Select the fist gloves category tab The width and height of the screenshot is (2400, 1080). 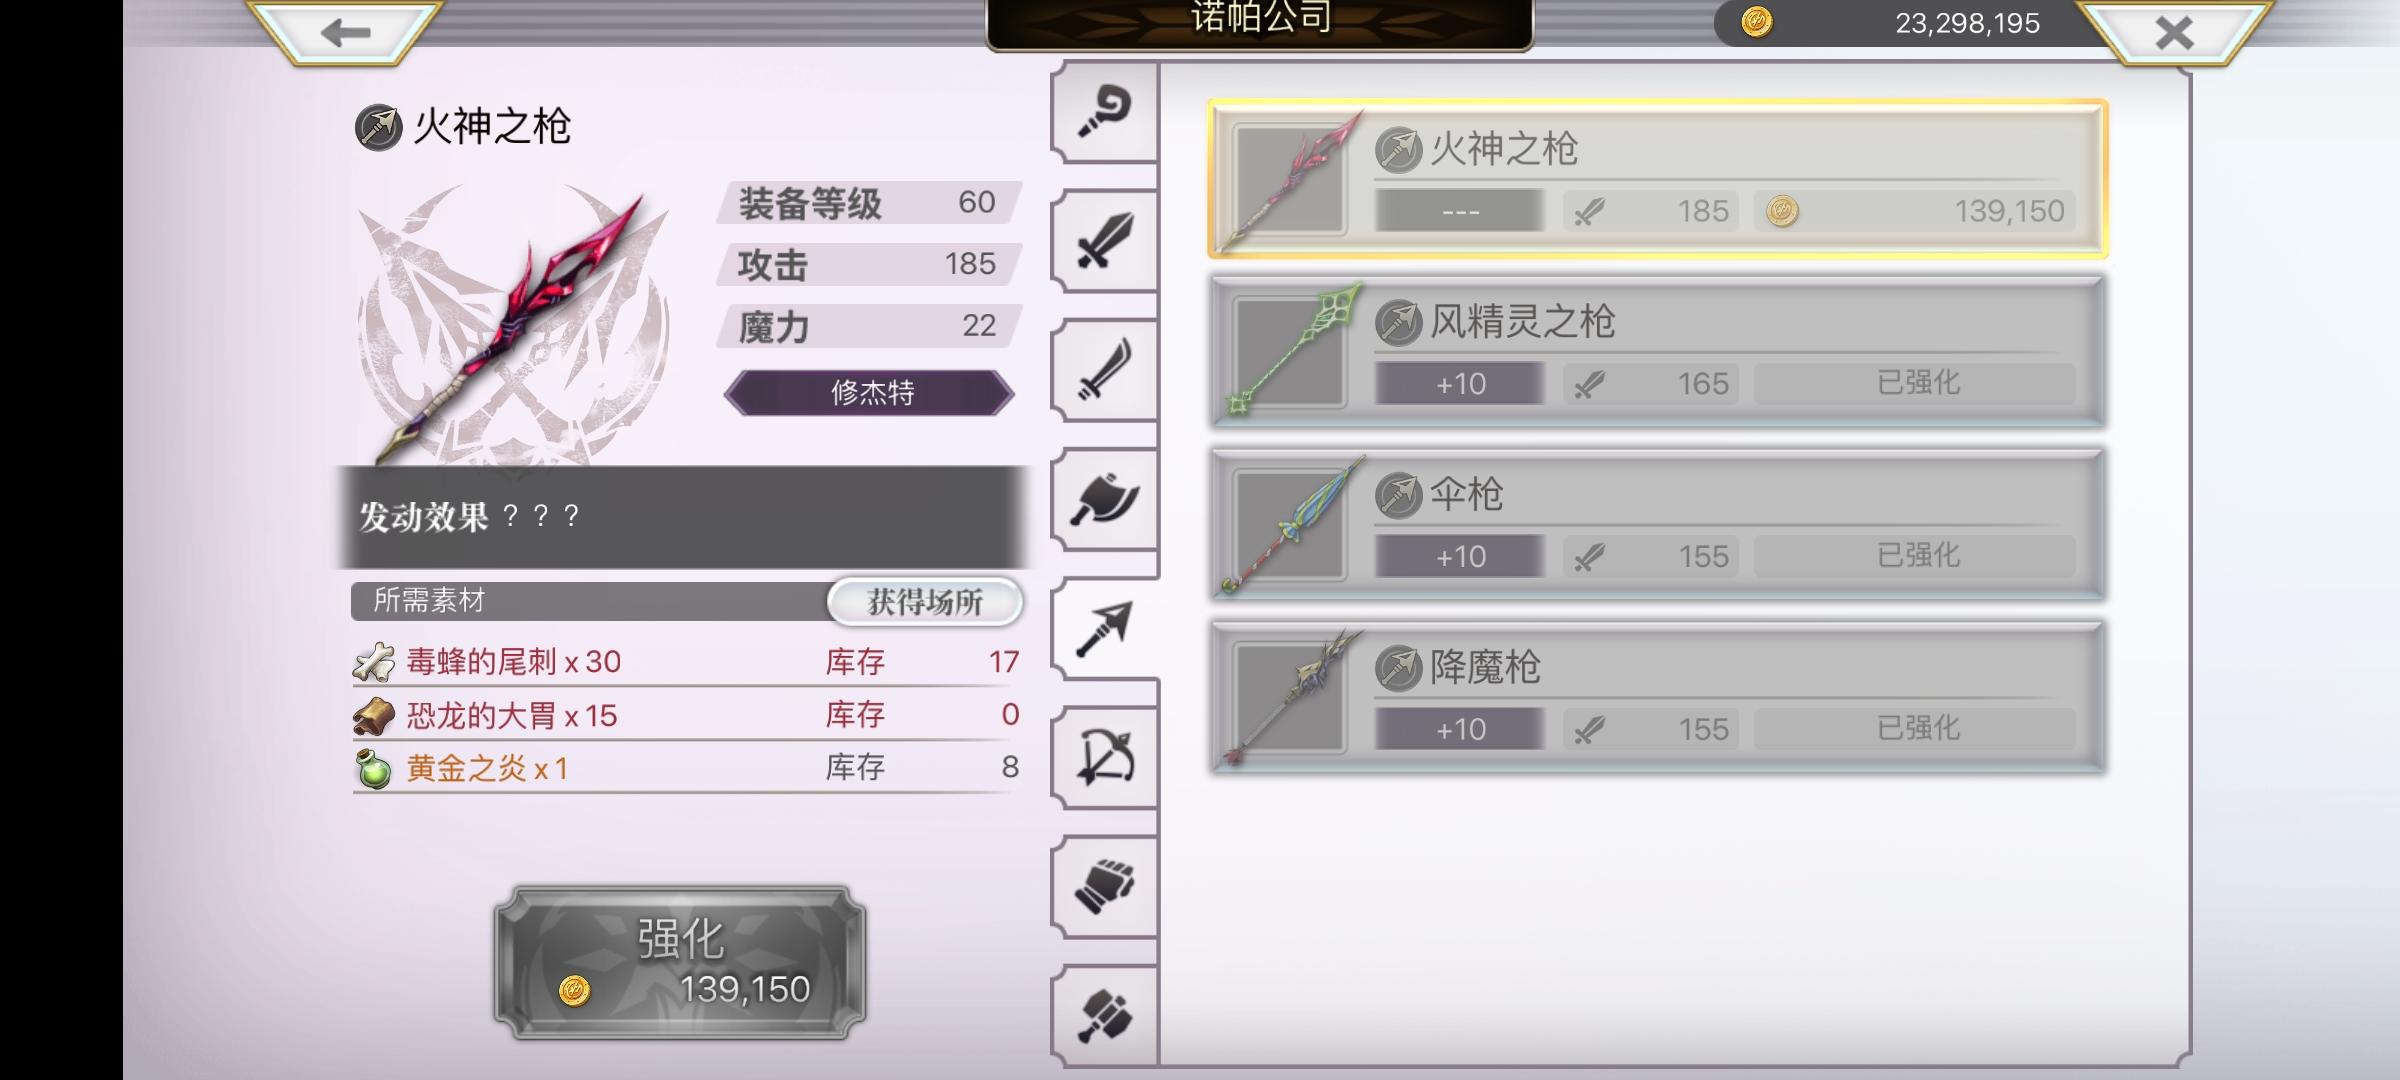coord(1105,887)
